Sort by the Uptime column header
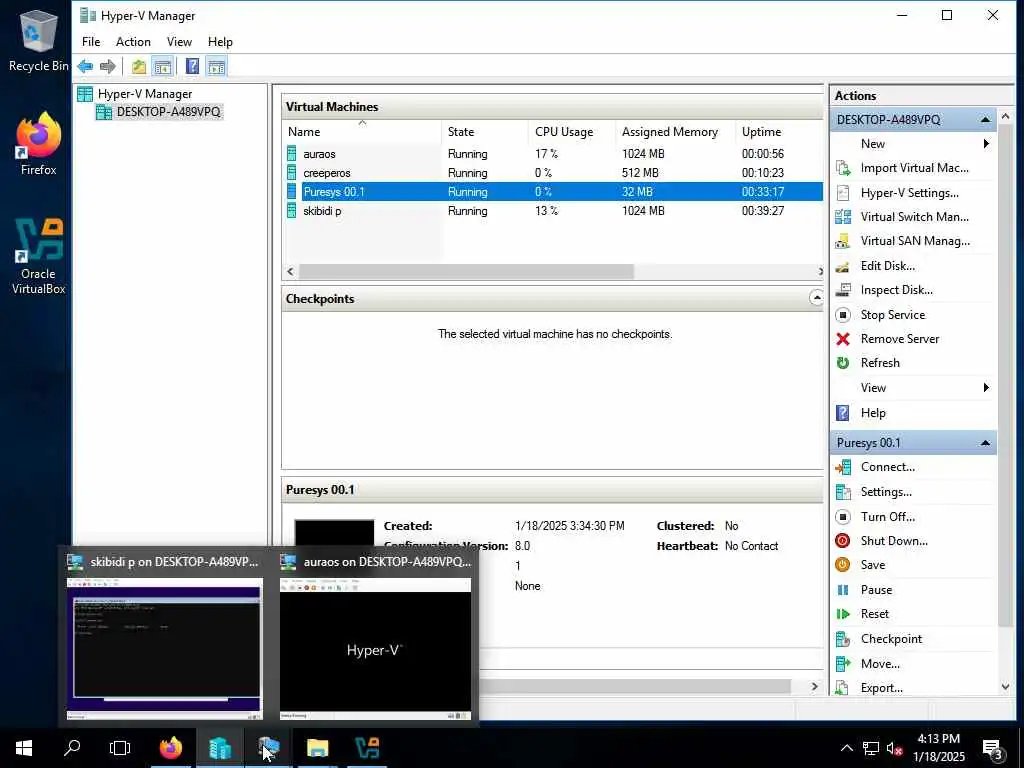This screenshot has height=768, width=1024. [779, 131]
